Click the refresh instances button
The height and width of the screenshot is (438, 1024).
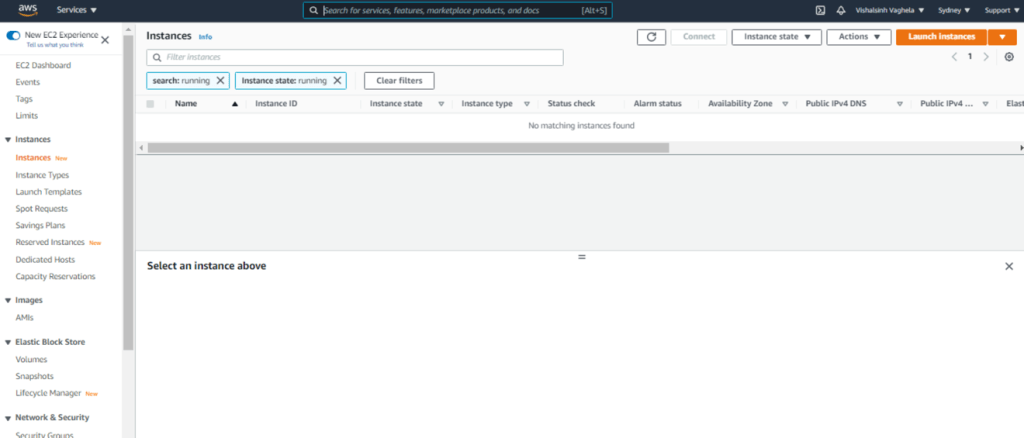tap(651, 37)
